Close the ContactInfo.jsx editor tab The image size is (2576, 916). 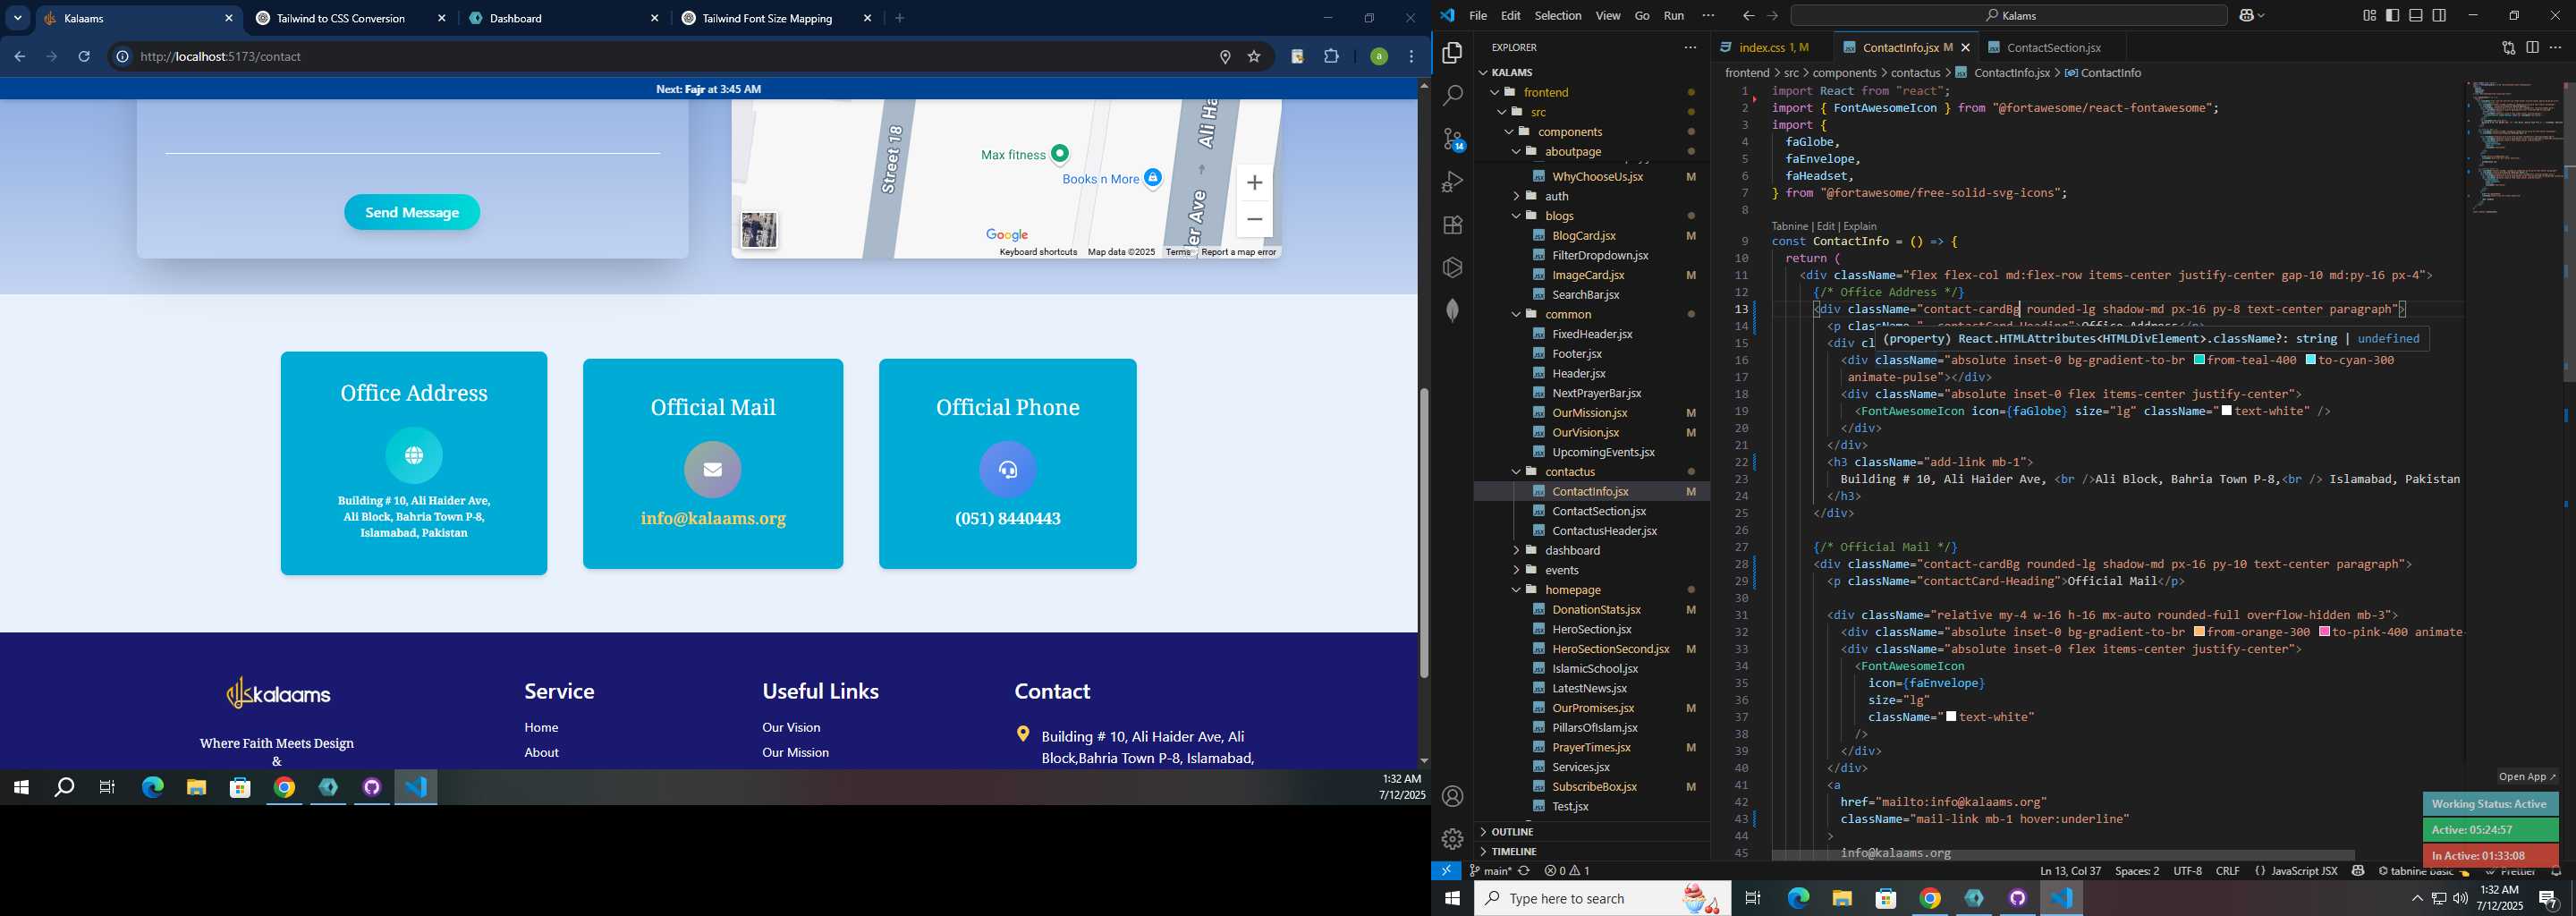tap(1965, 48)
